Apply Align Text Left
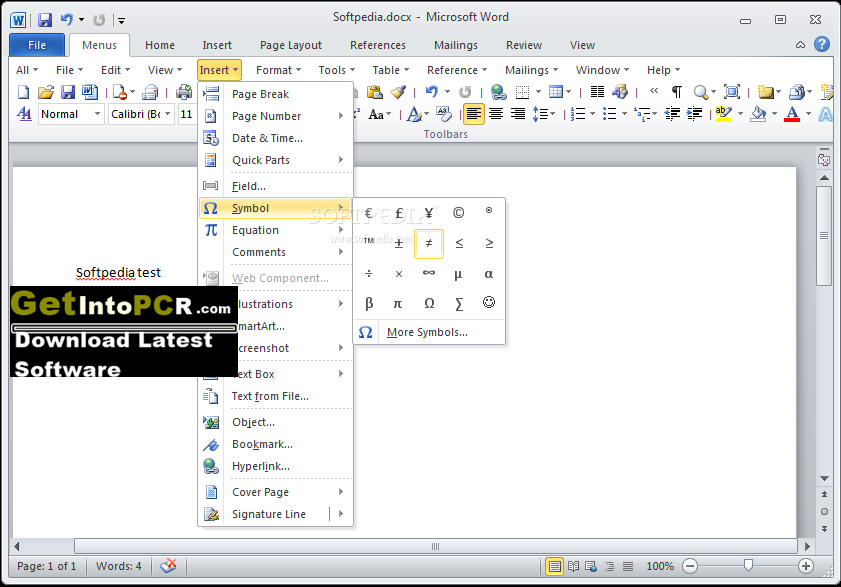Image resolution: width=841 pixels, height=587 pixels. (x=474, y=114)
